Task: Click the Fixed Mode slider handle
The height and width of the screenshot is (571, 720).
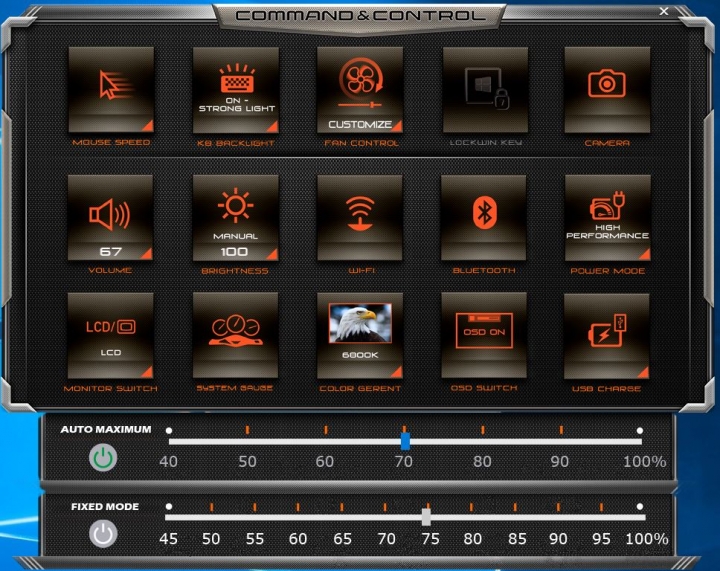Action: pos(426,517)
